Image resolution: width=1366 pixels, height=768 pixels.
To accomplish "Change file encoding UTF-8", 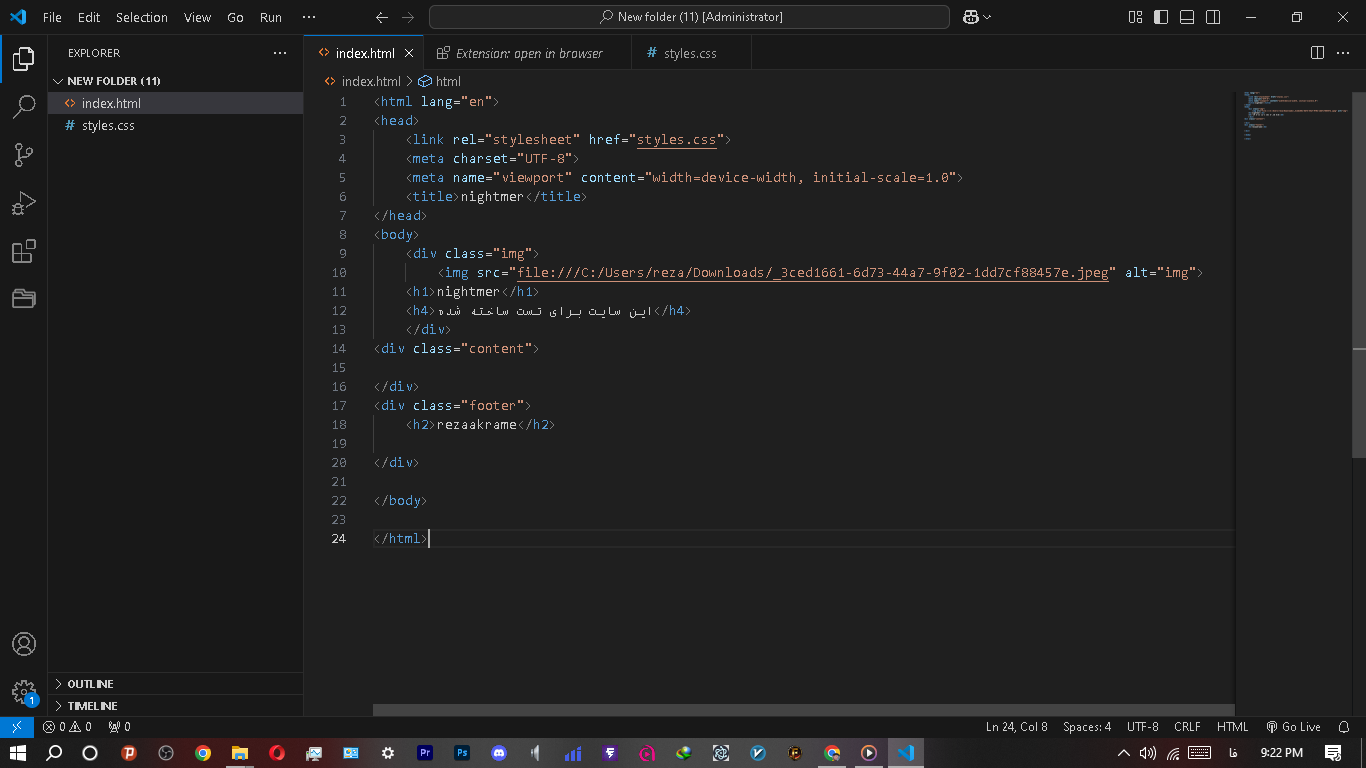I will point(1143,727).
